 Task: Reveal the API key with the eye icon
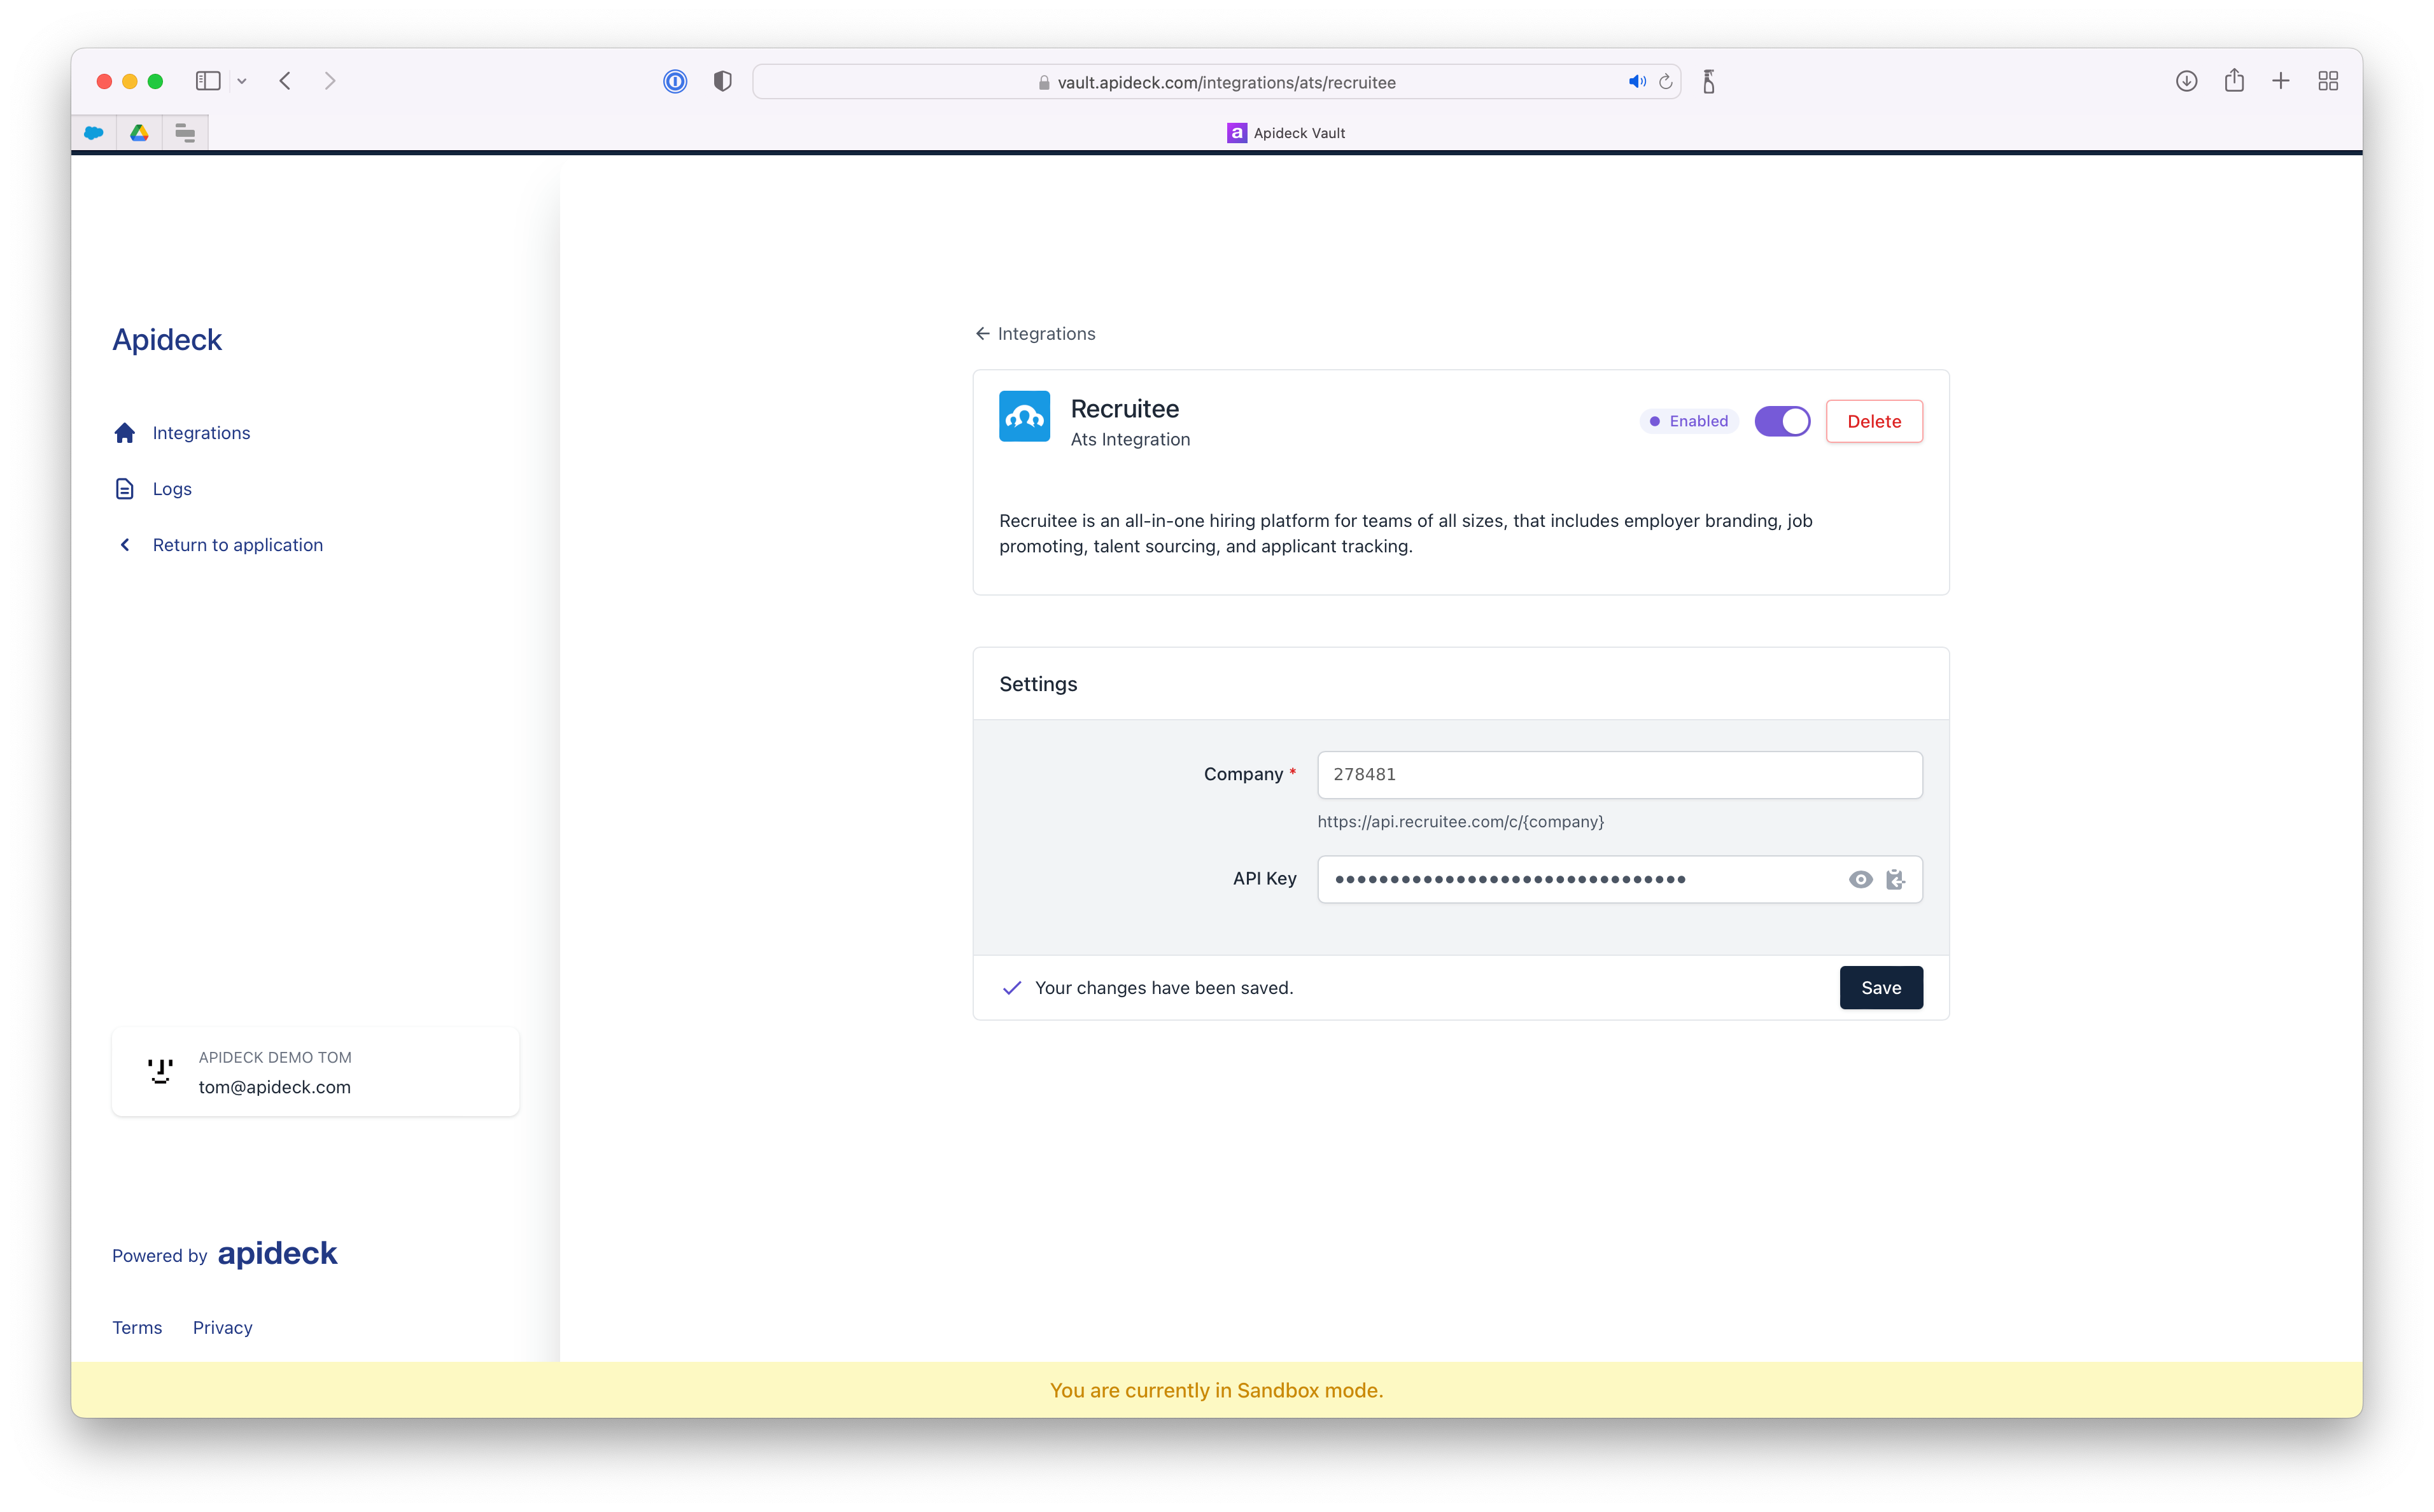click(x=1860, y=879)
